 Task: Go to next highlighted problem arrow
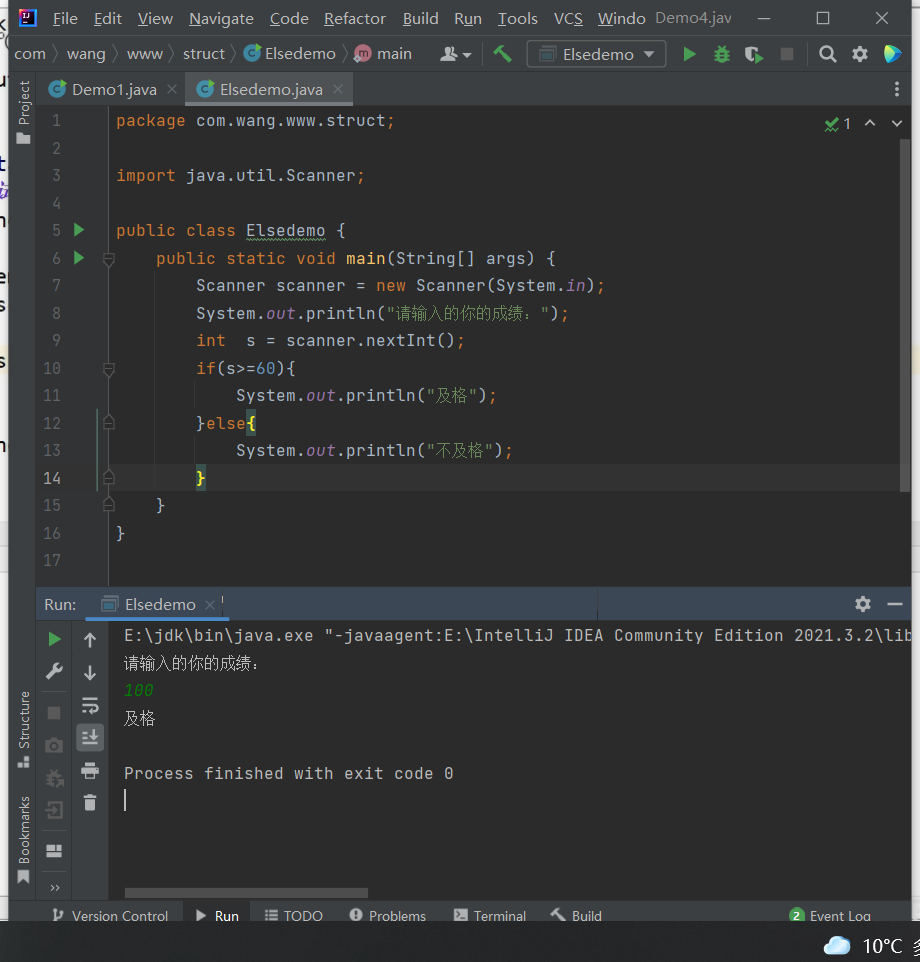897,123
